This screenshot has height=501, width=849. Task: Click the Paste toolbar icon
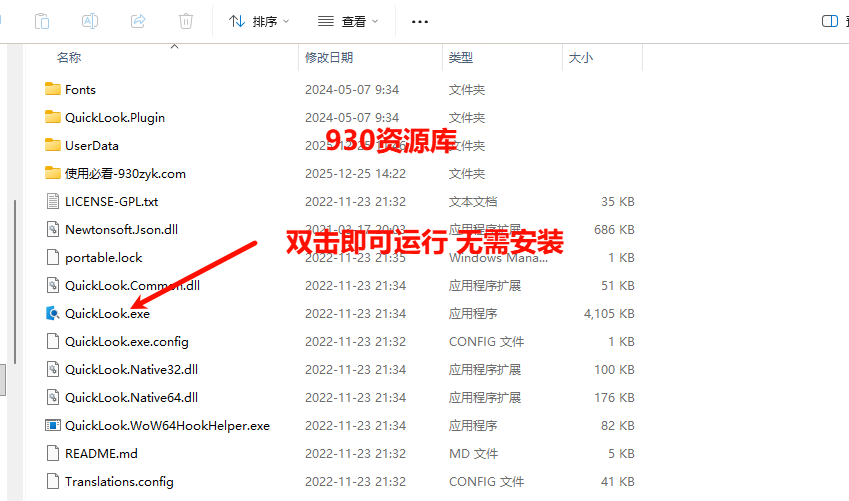42,22
